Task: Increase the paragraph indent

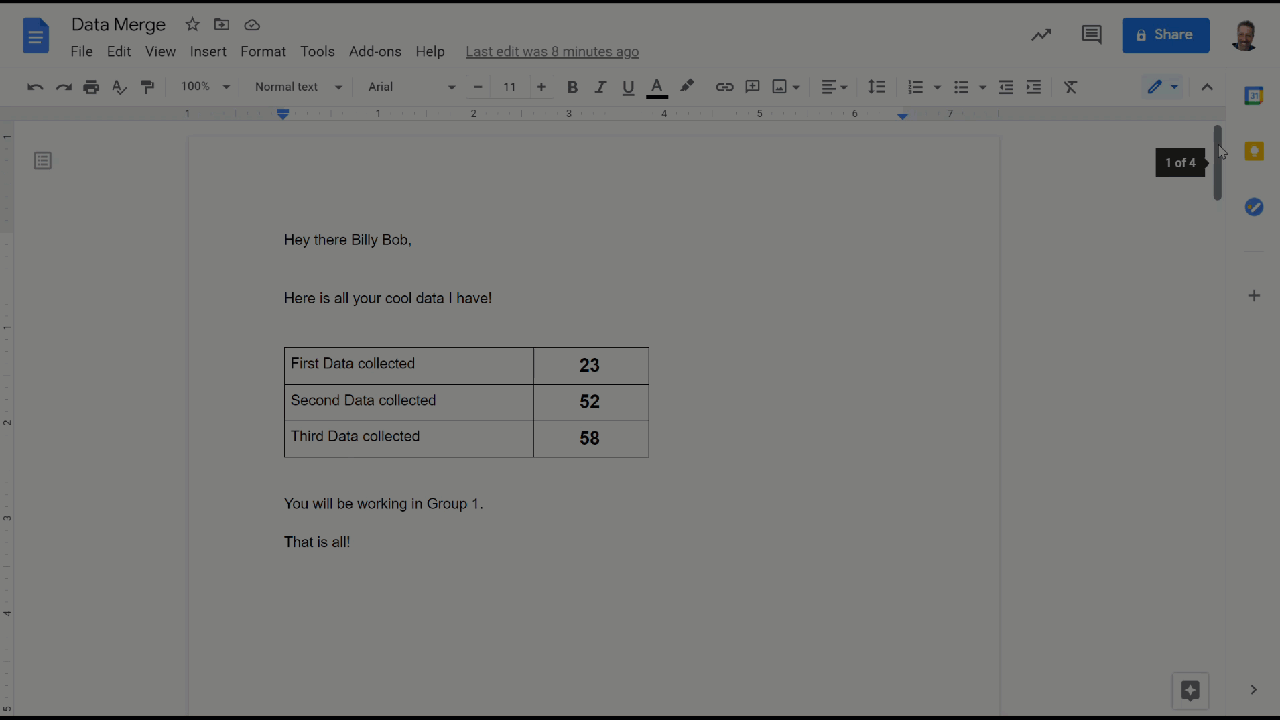Action: point(1034,87)
